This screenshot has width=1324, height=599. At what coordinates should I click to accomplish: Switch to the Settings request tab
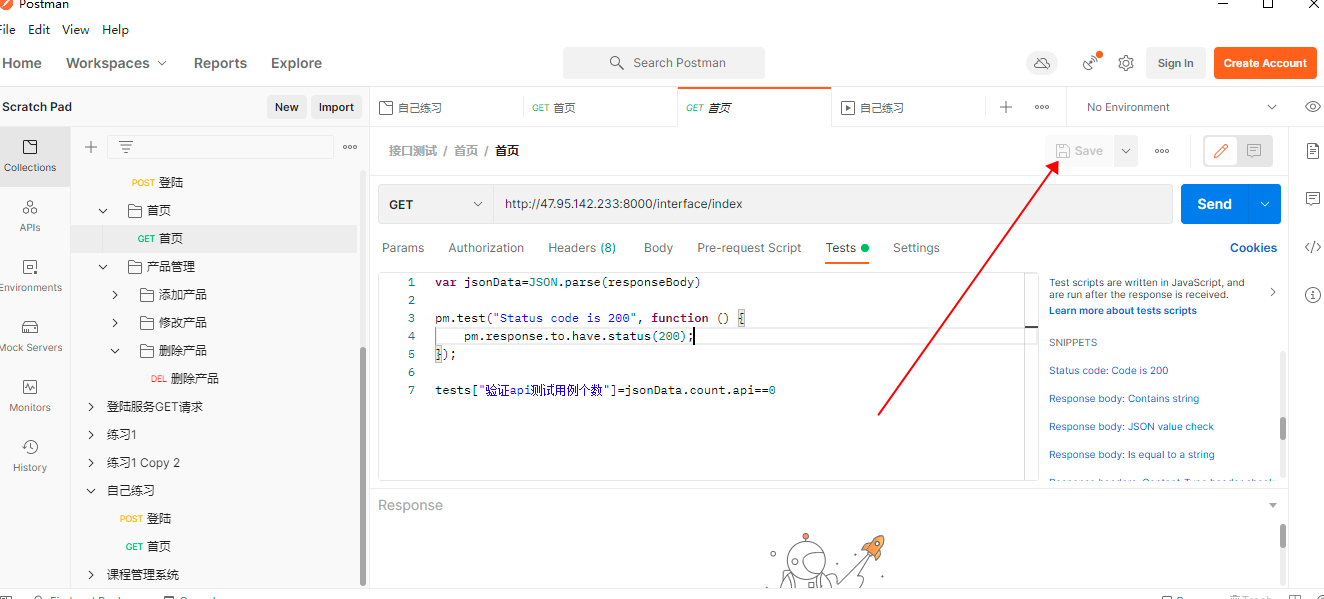916,248
